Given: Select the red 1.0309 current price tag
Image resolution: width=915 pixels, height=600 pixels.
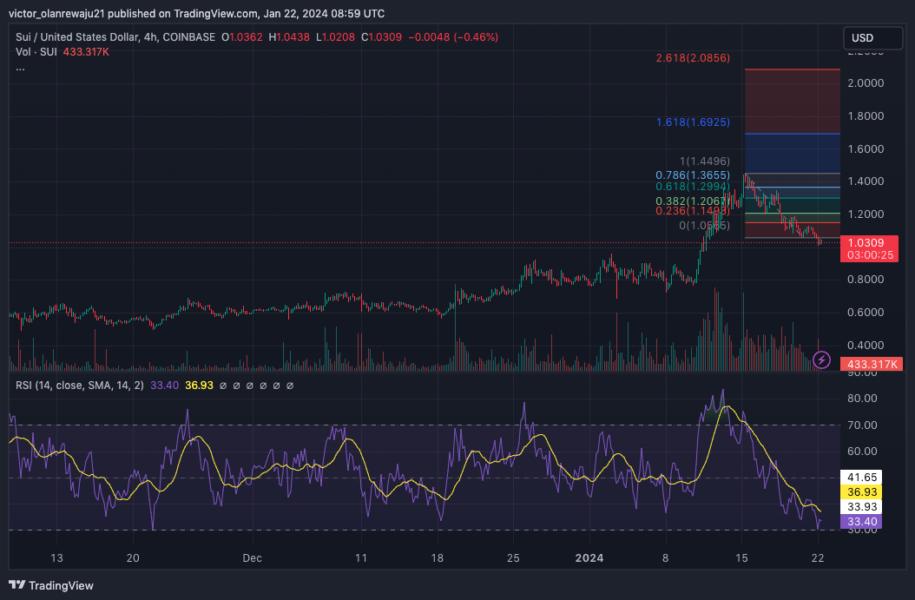Looking at the screenshot, I should 869,249.
